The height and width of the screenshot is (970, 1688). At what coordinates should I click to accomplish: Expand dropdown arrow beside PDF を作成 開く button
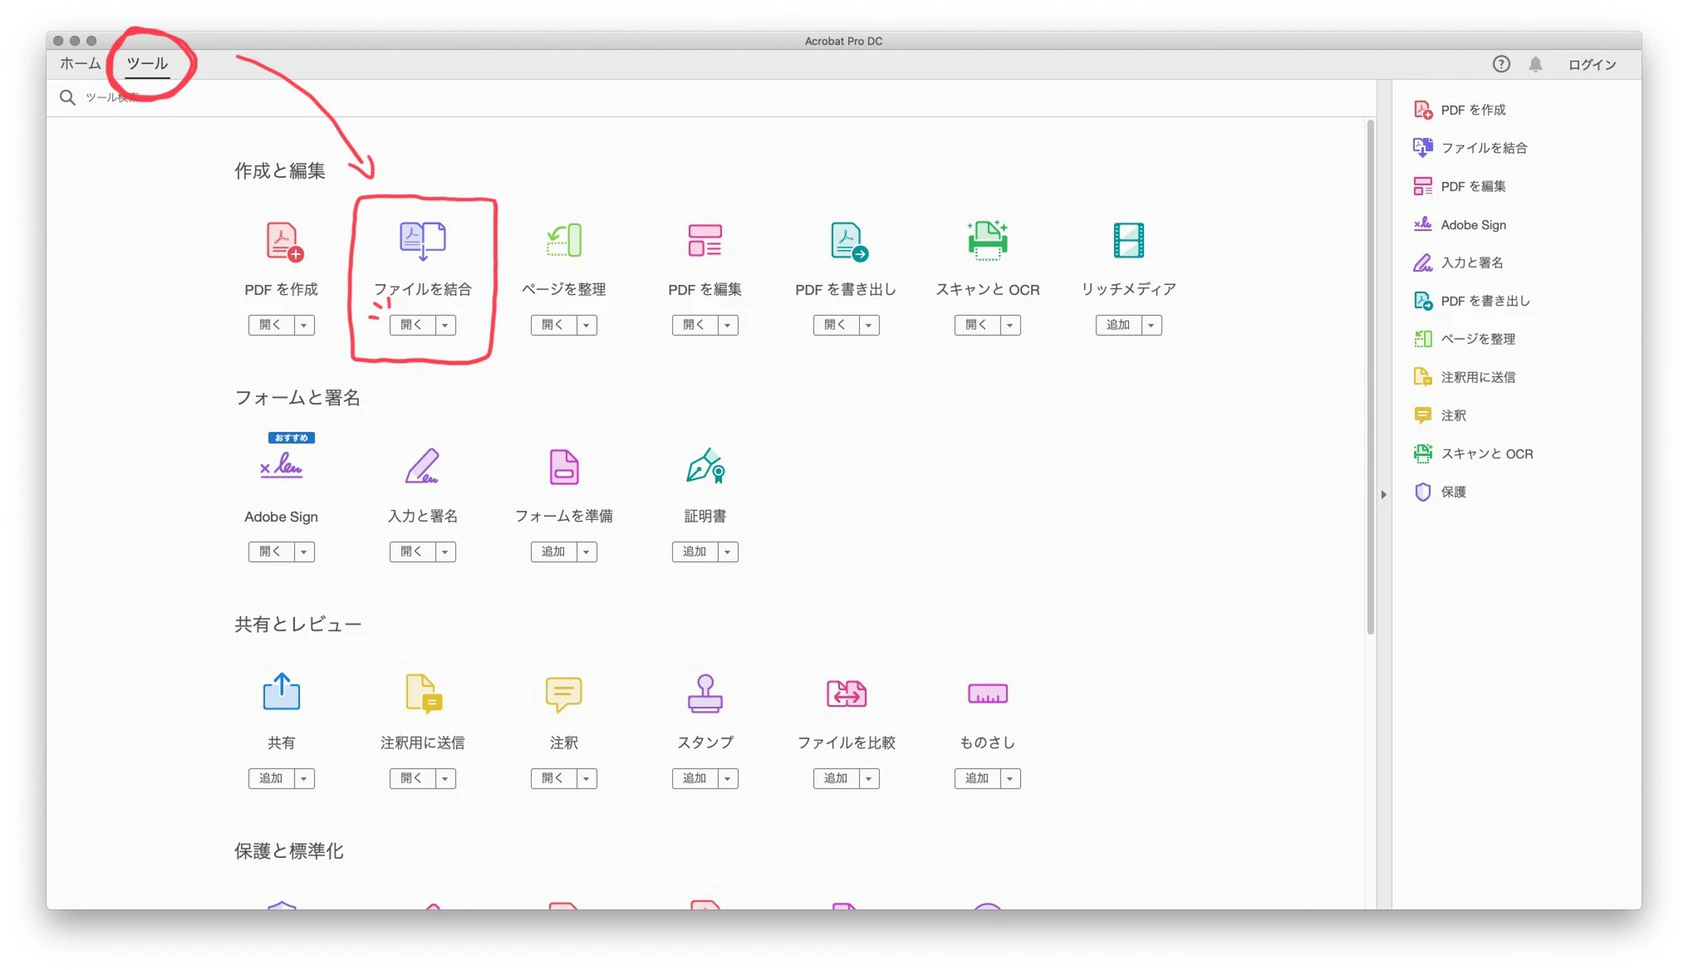[x=304, y=325]
